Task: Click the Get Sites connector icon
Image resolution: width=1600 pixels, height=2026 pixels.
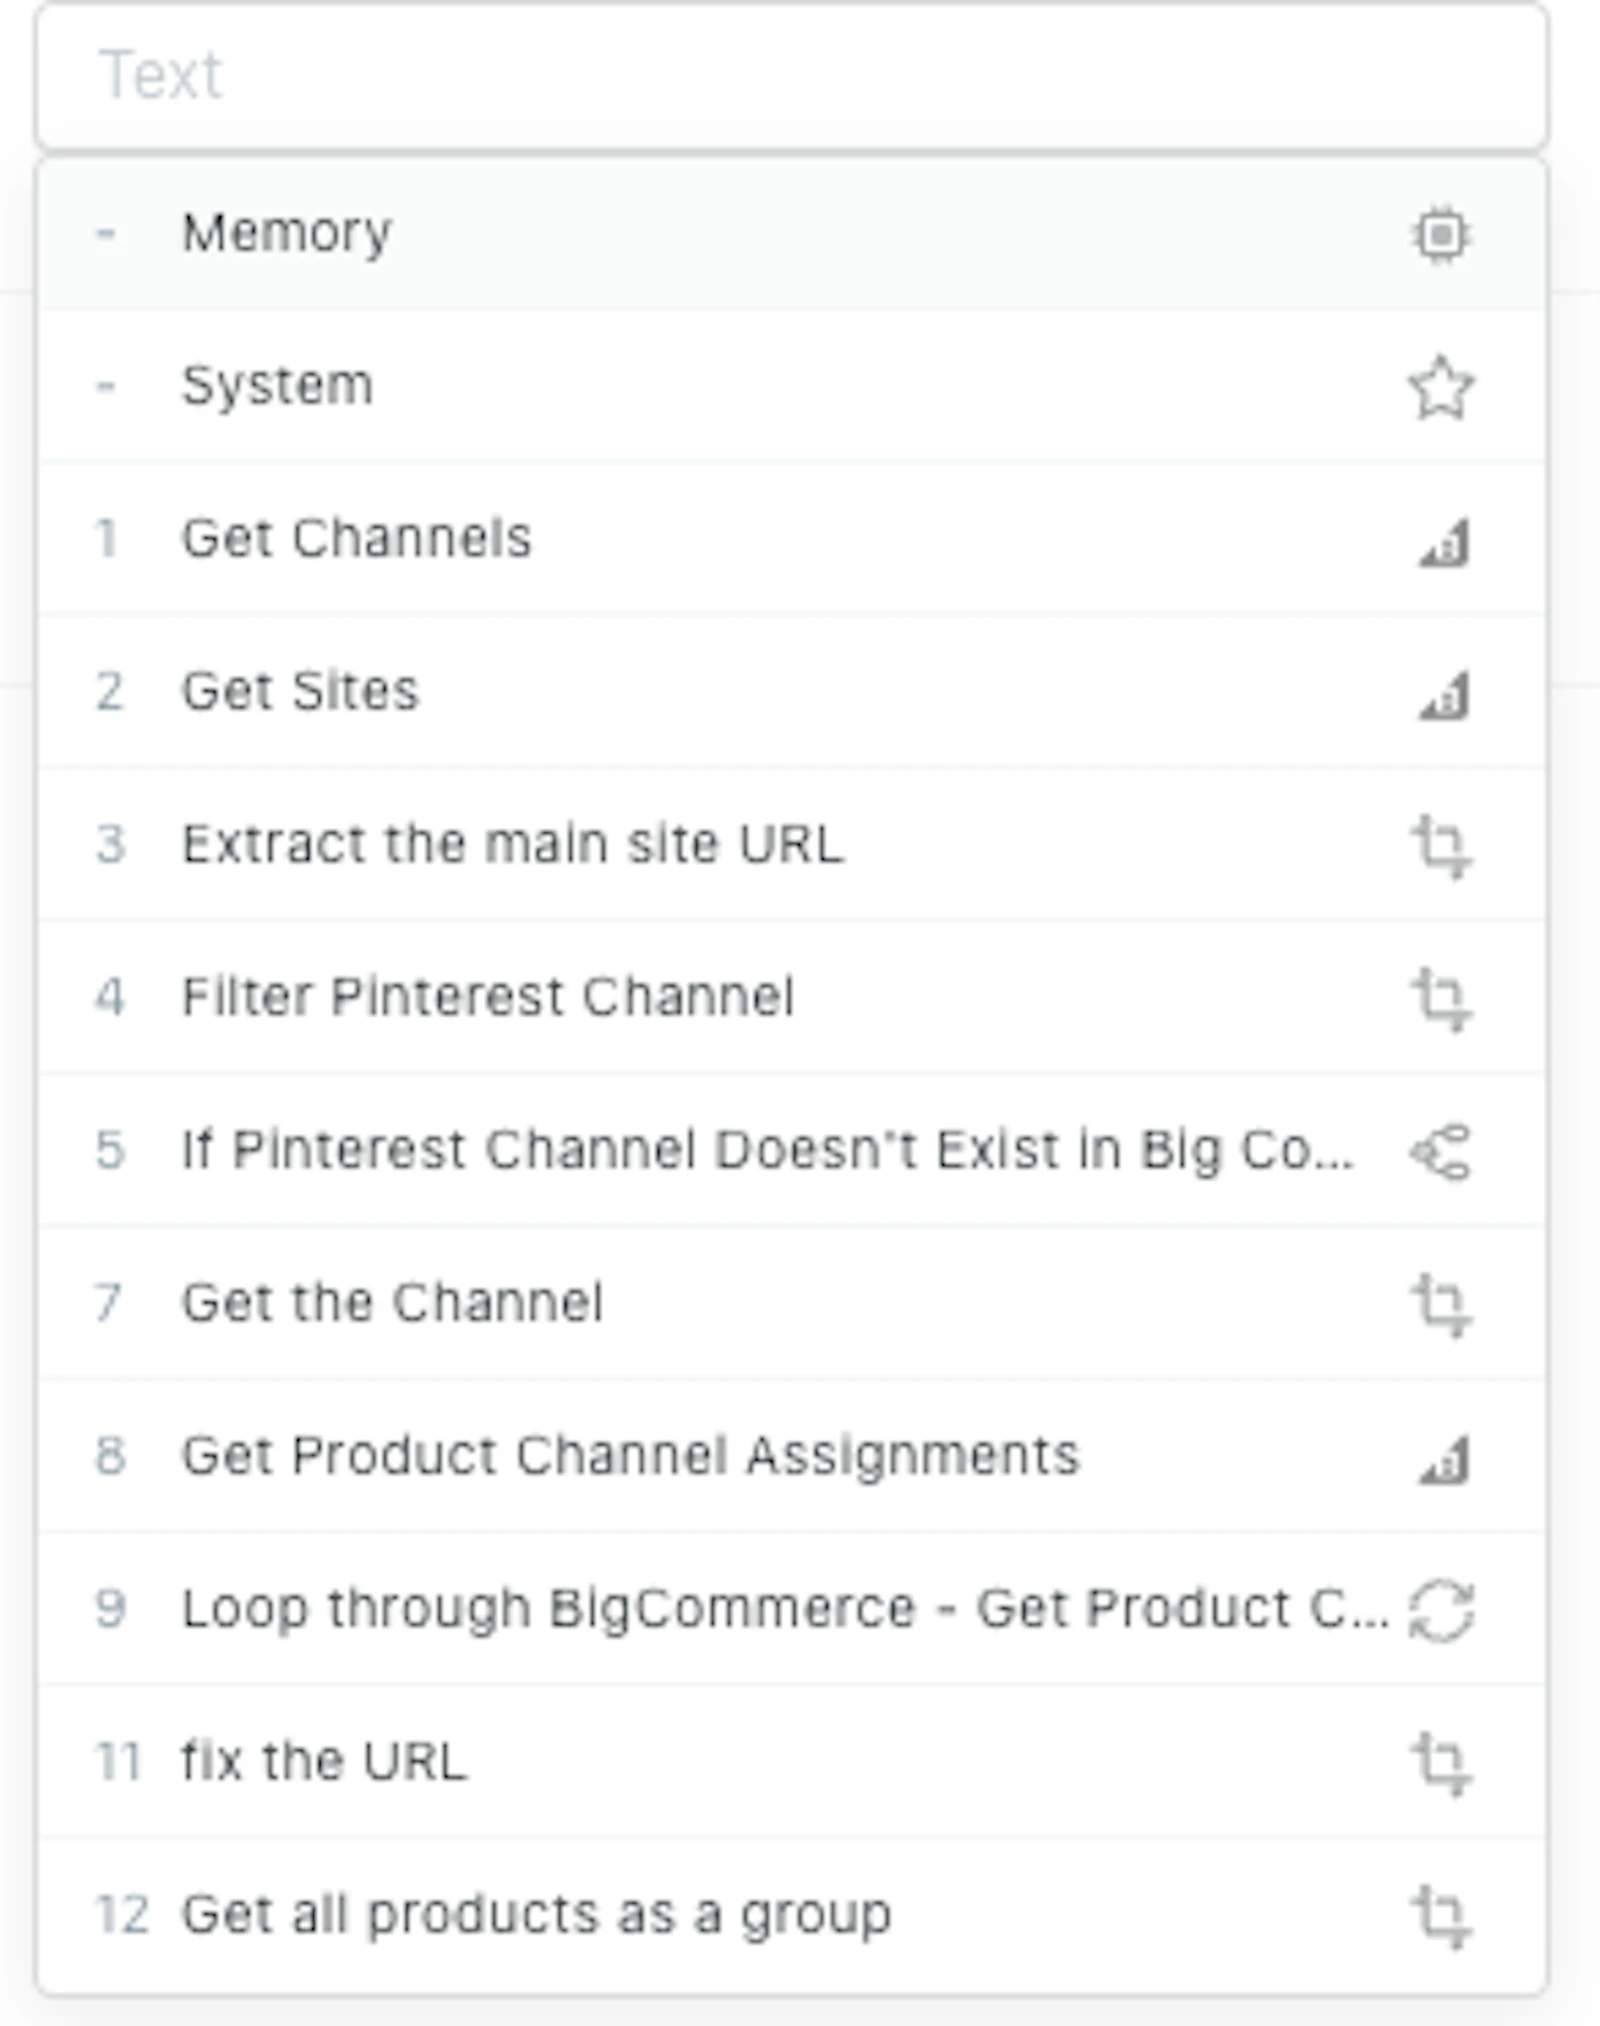Action: [1444, 695]
